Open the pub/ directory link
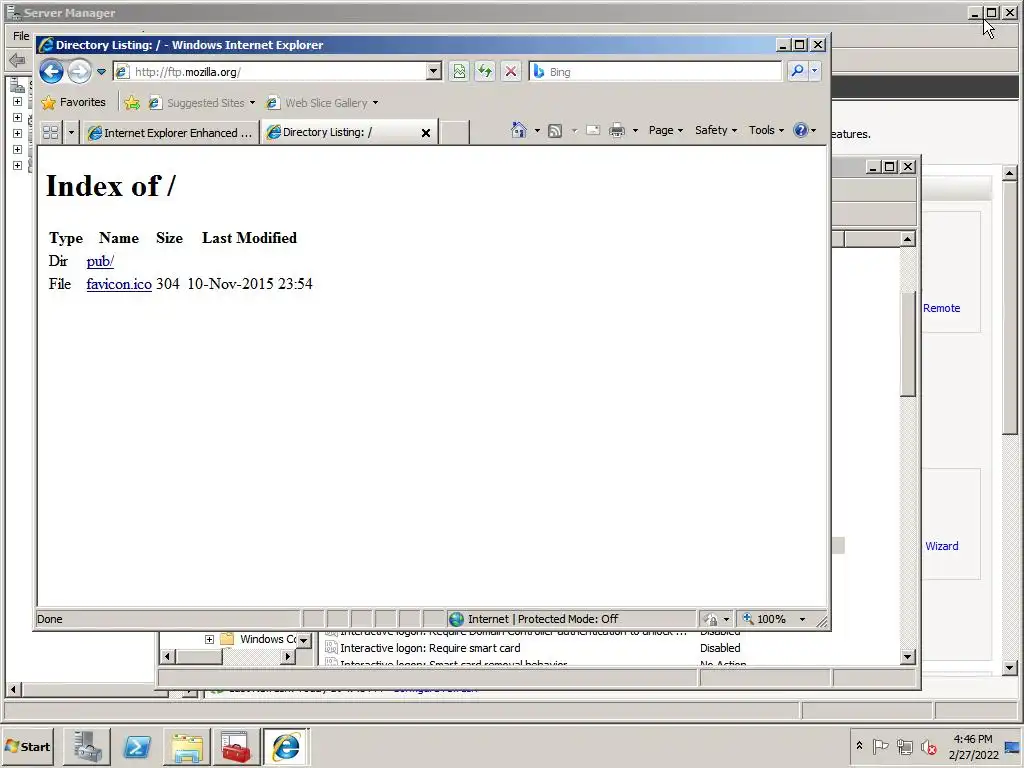Image resolution: width=1024 pixels, height=768 pixels. 100,261
